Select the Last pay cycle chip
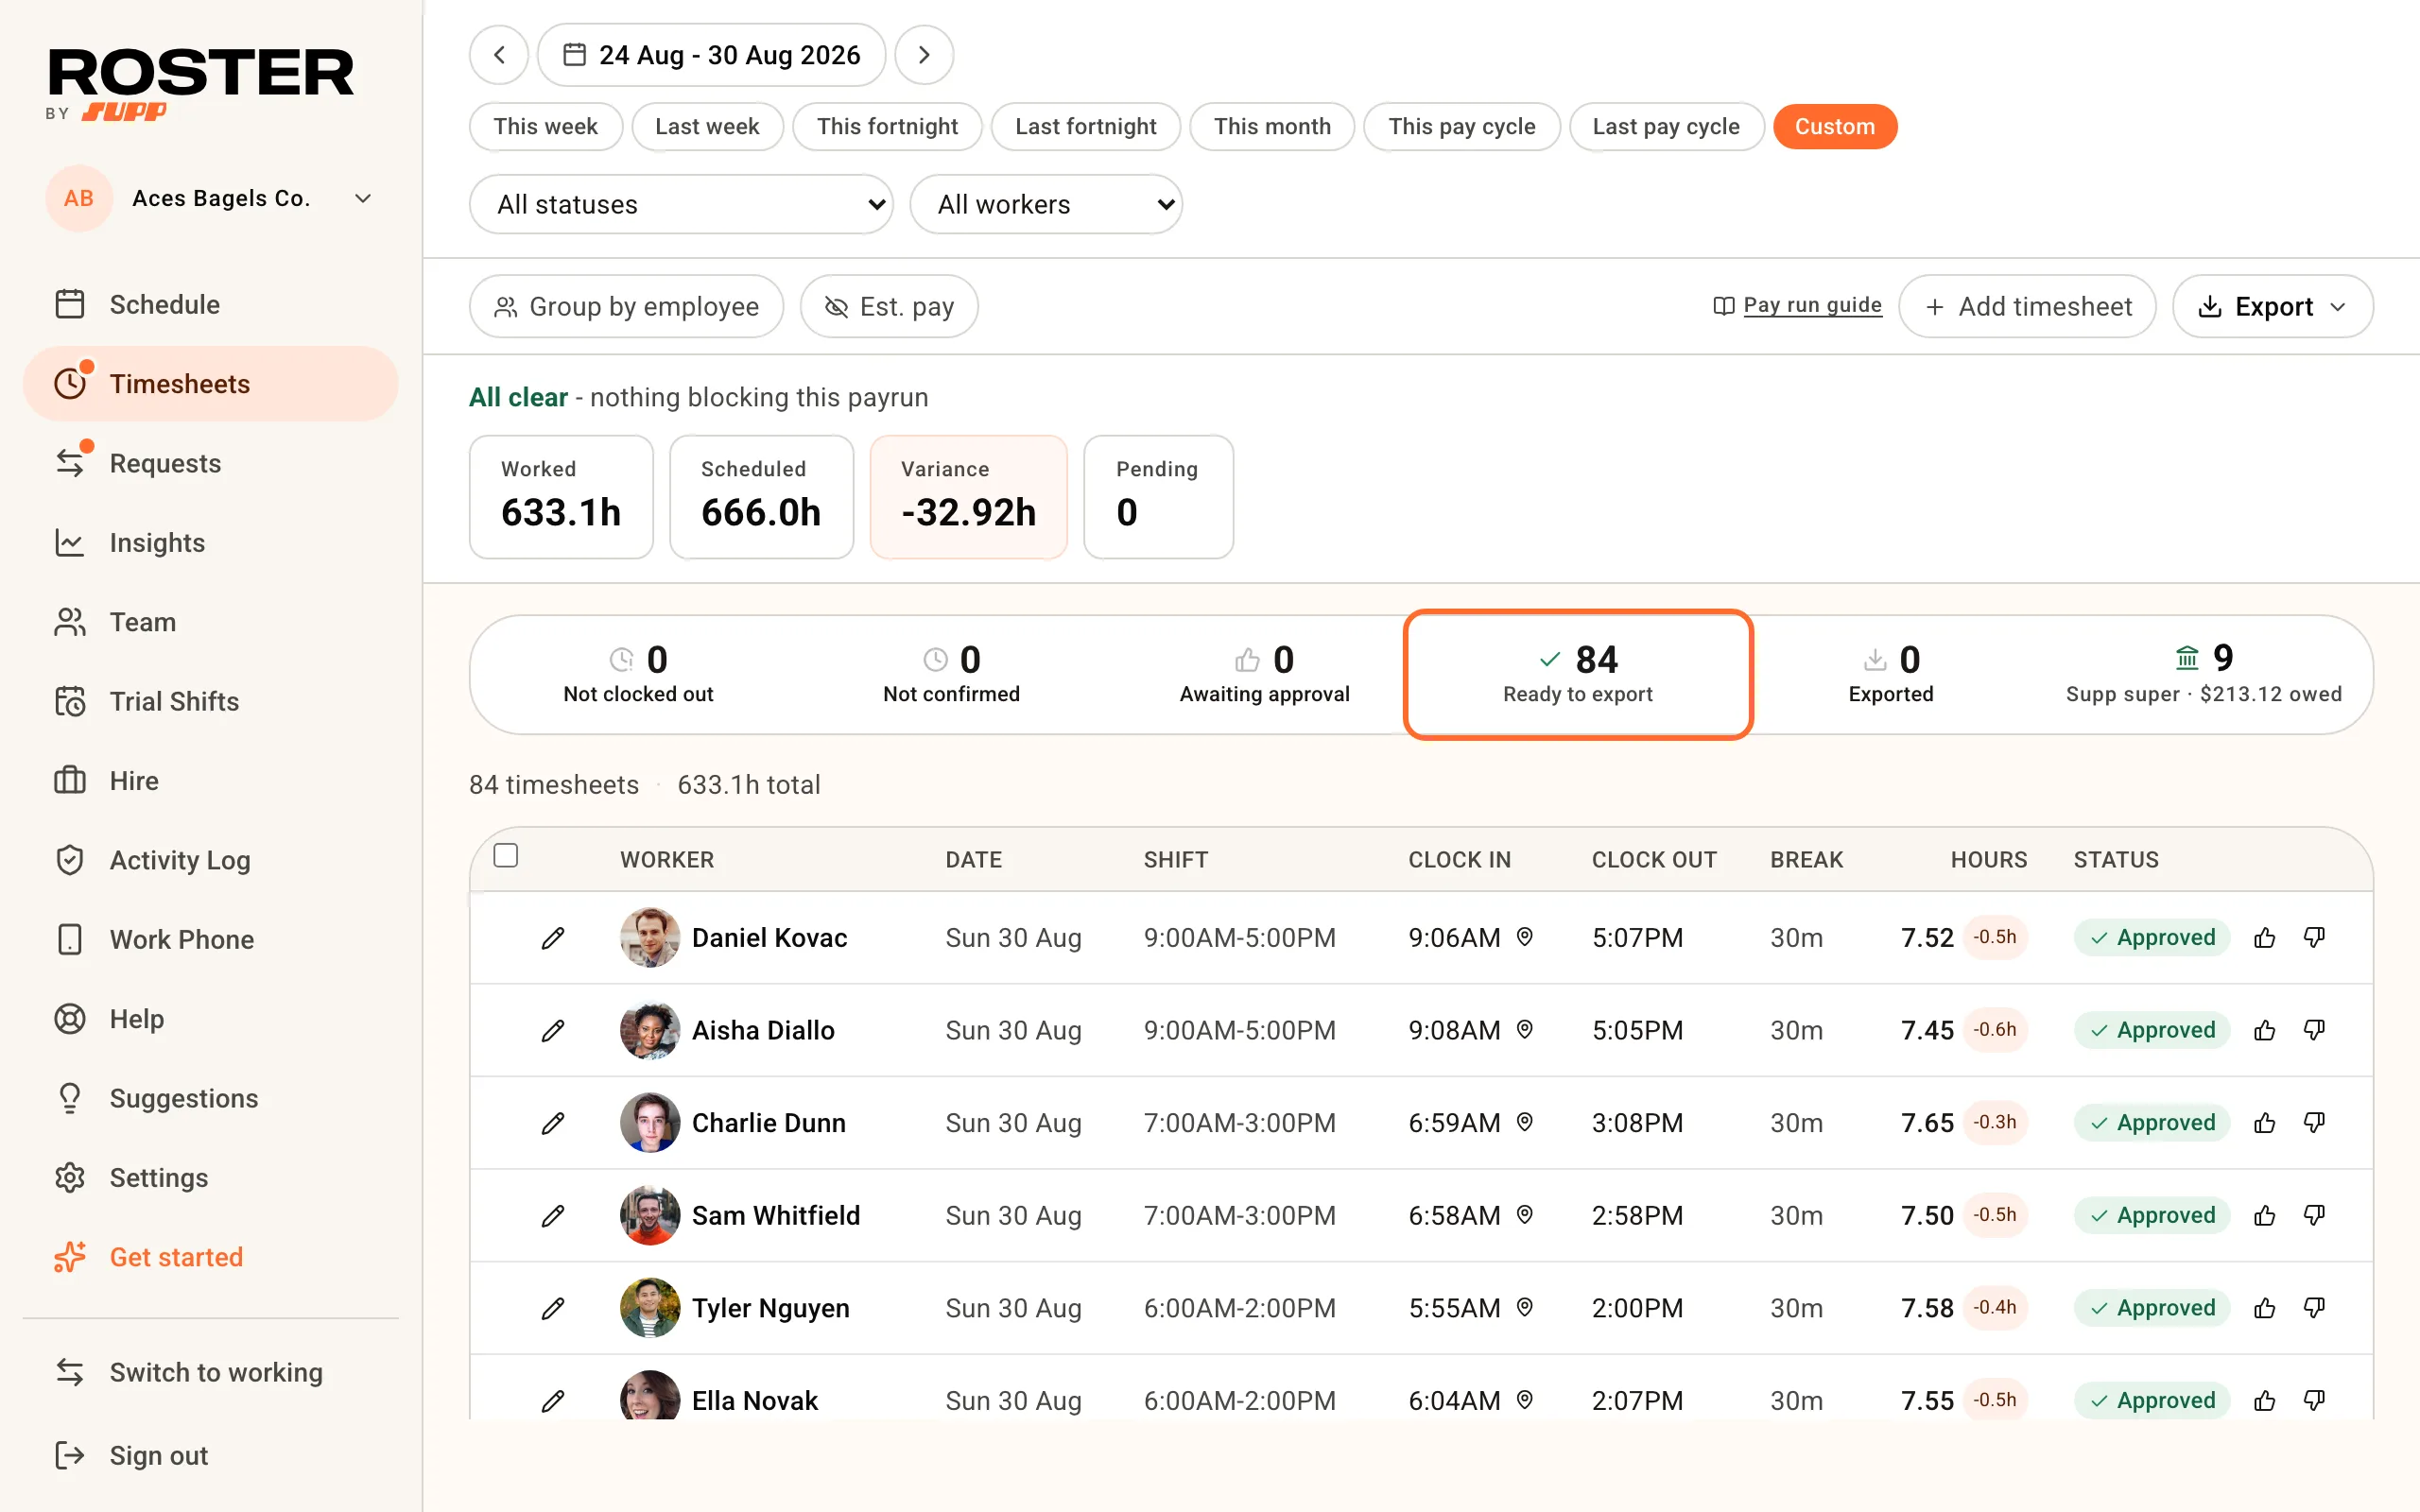This screenshot has width=2420, height=1512. tap(1666, 127)
